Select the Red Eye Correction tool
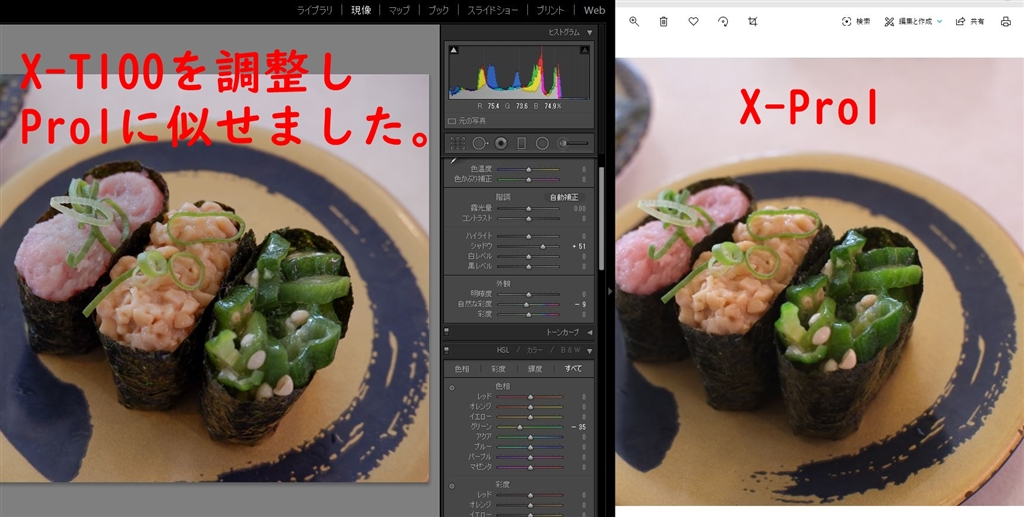The width and height of the screenshot is (1024, 517). [501, 143]
